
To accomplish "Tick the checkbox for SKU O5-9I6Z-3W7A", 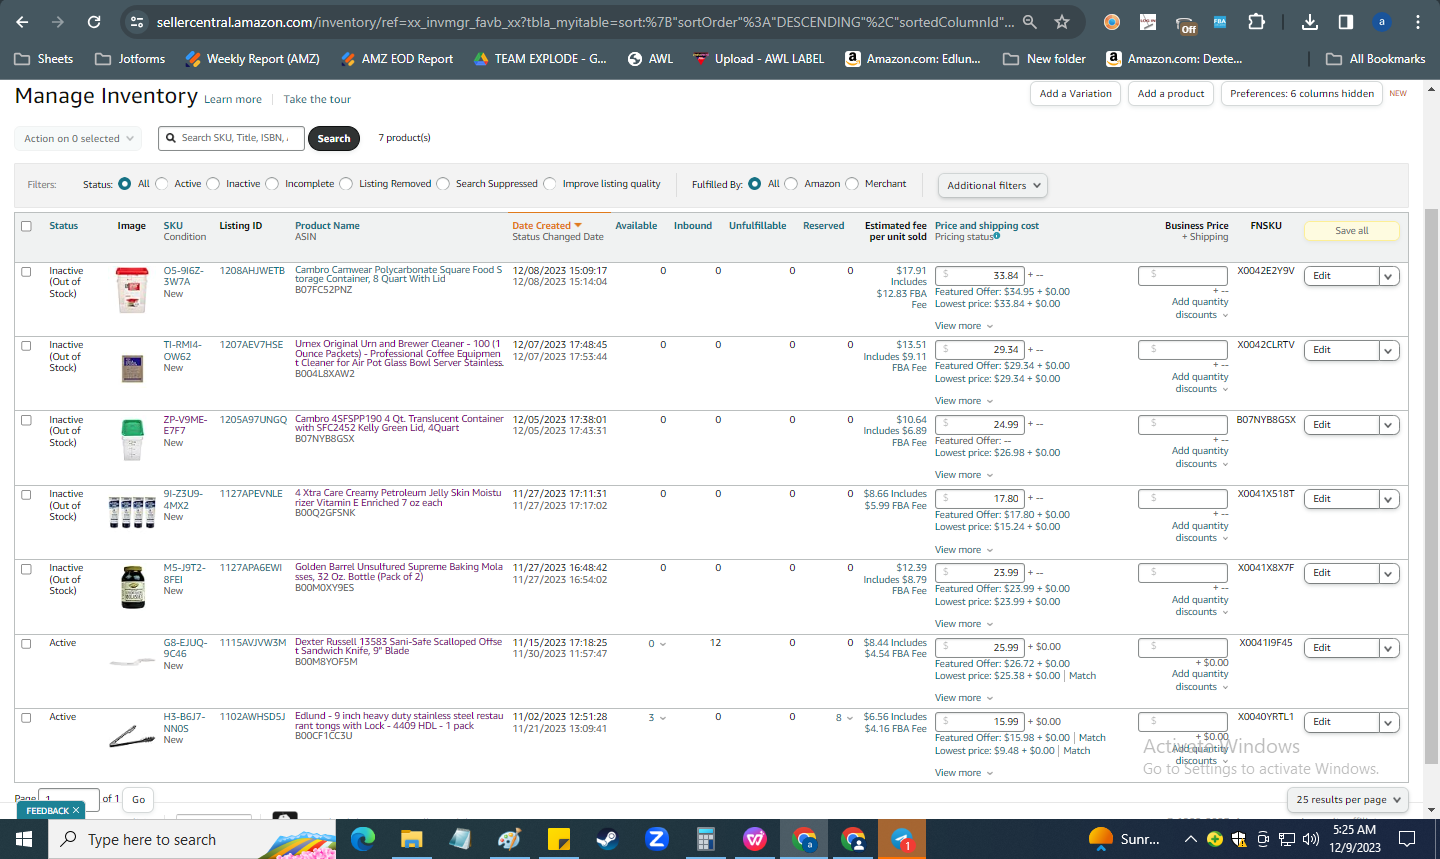I will 26,271.
